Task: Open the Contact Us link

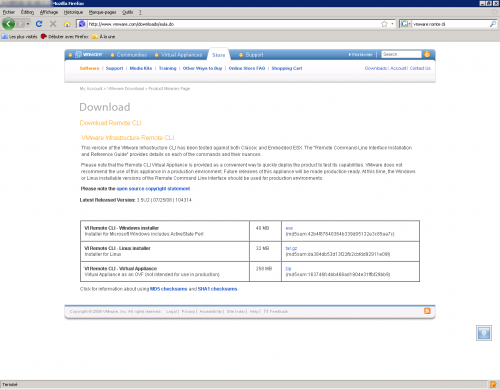Action: pyautogui.click(x=420, y=68)
